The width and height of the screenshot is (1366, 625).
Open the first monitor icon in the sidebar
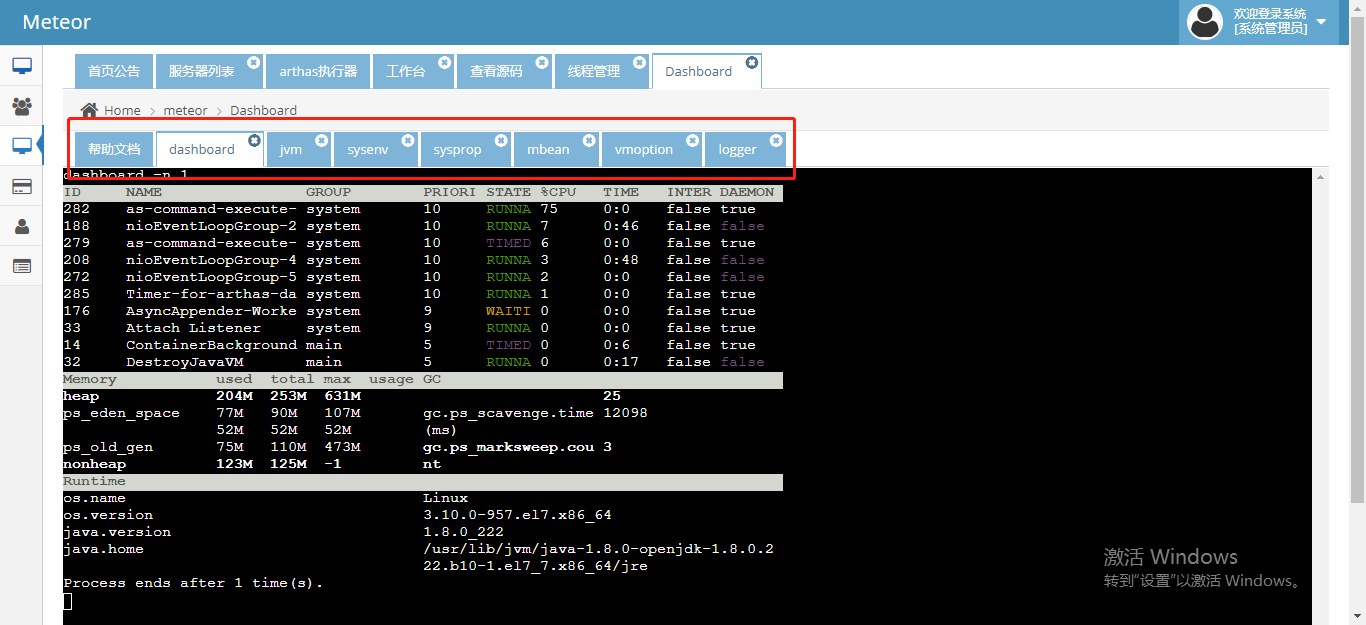pos(21,65)
